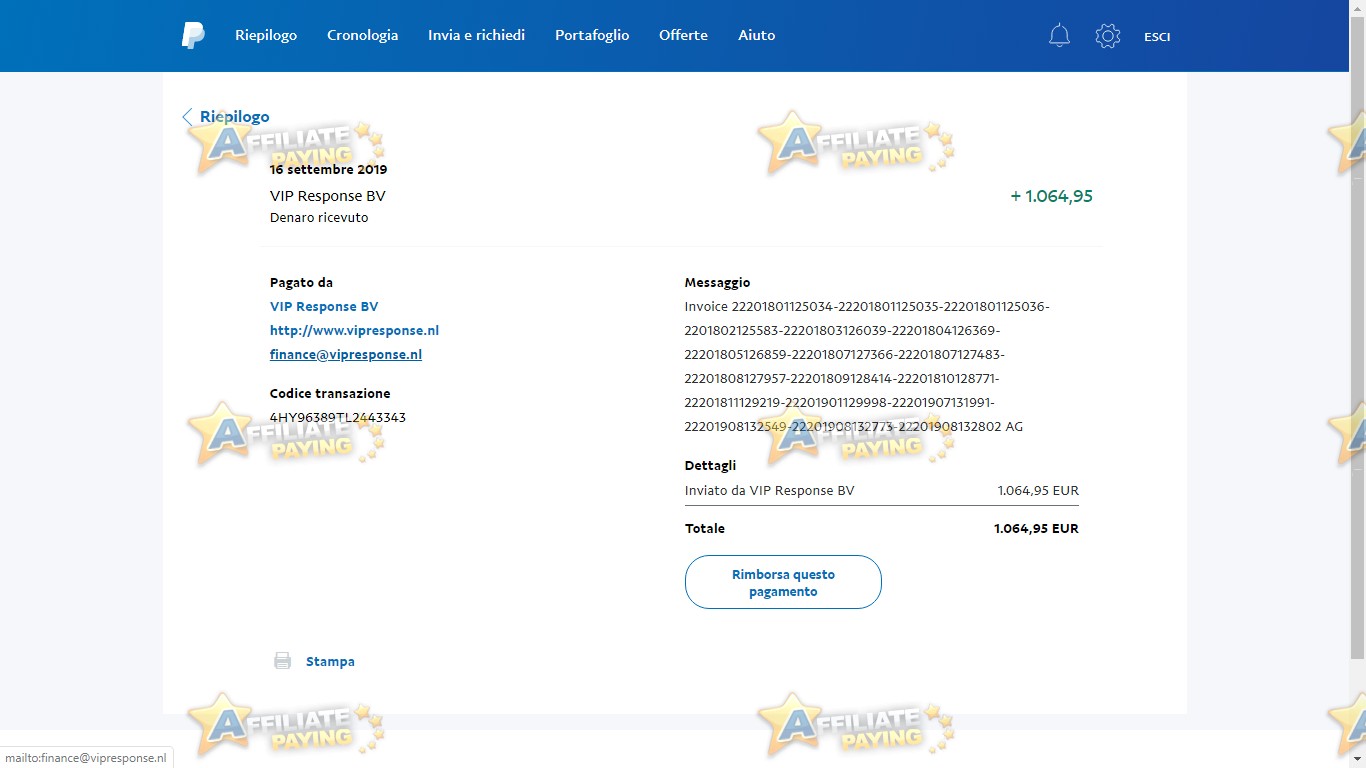
Task: Click the Totale 1.064,95 EUR value
Action: (1036, 528)
